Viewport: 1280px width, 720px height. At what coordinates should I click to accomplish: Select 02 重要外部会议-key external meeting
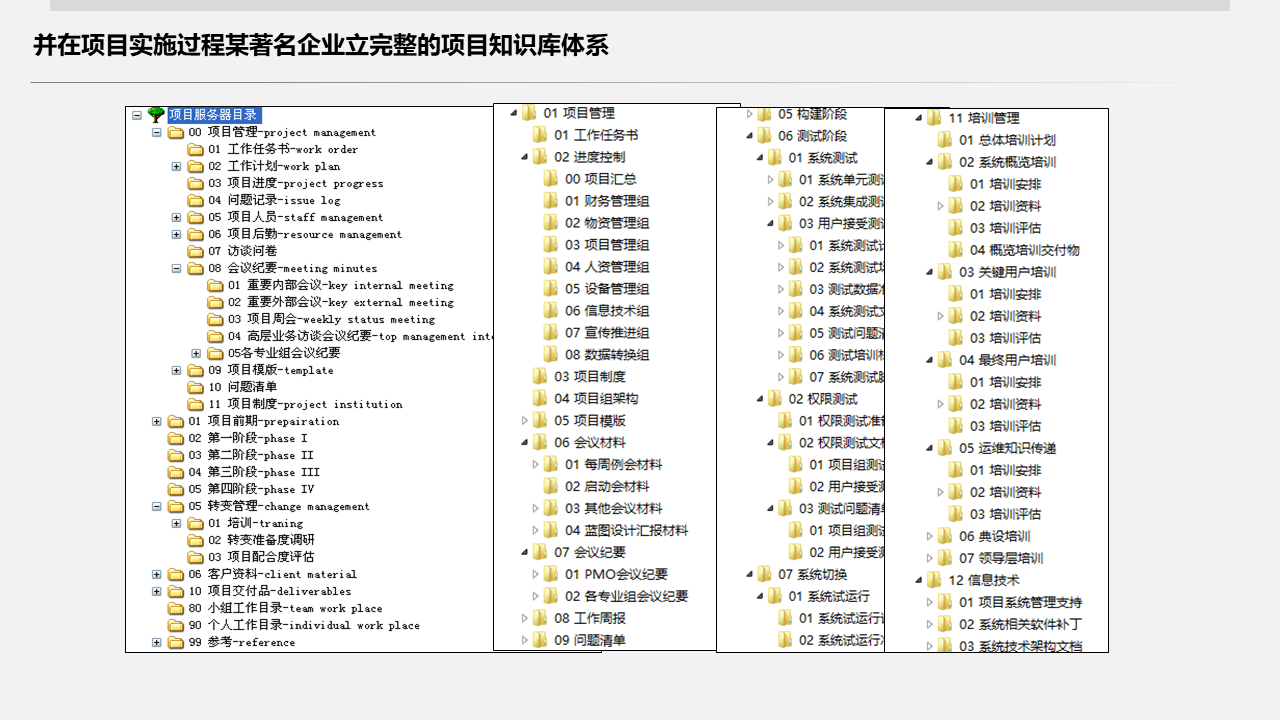[x=340, y=302]
